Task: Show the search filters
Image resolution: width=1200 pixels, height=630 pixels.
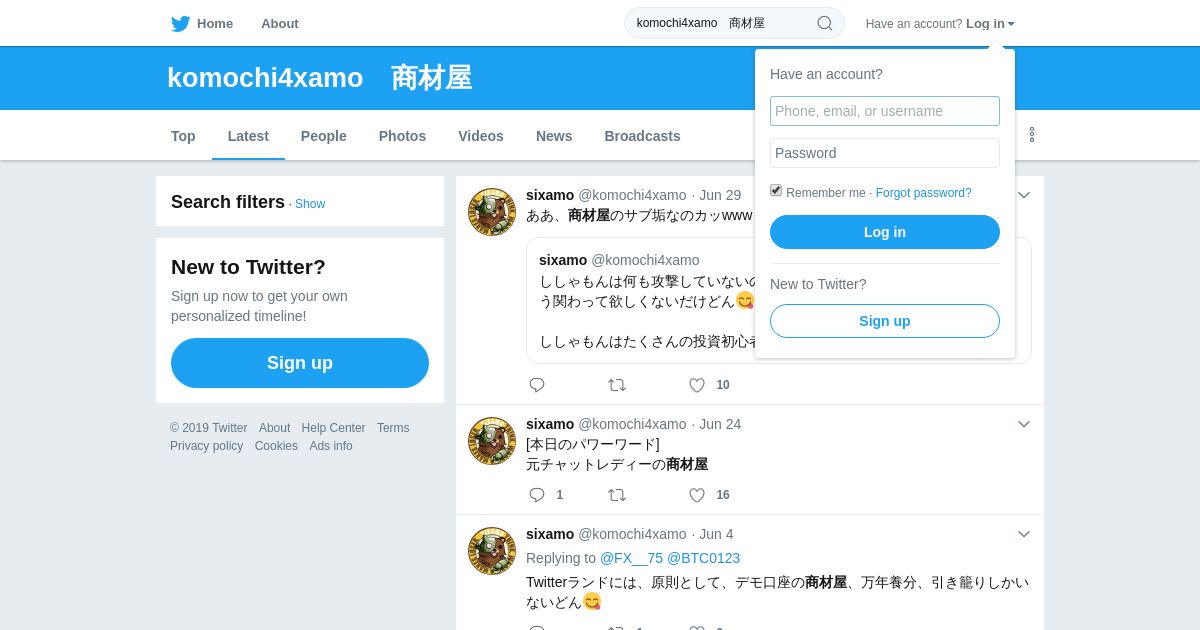Action: (x=310, y=204)
